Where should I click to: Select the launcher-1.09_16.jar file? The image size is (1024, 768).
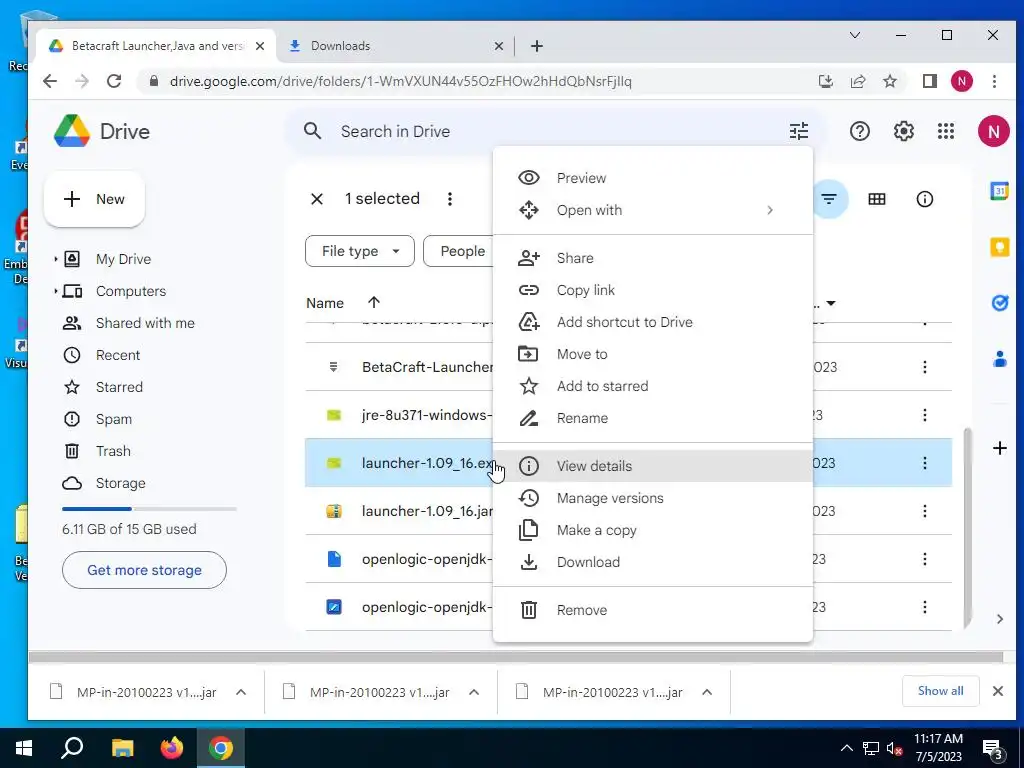pyautogui.click(x=427, y=511)
